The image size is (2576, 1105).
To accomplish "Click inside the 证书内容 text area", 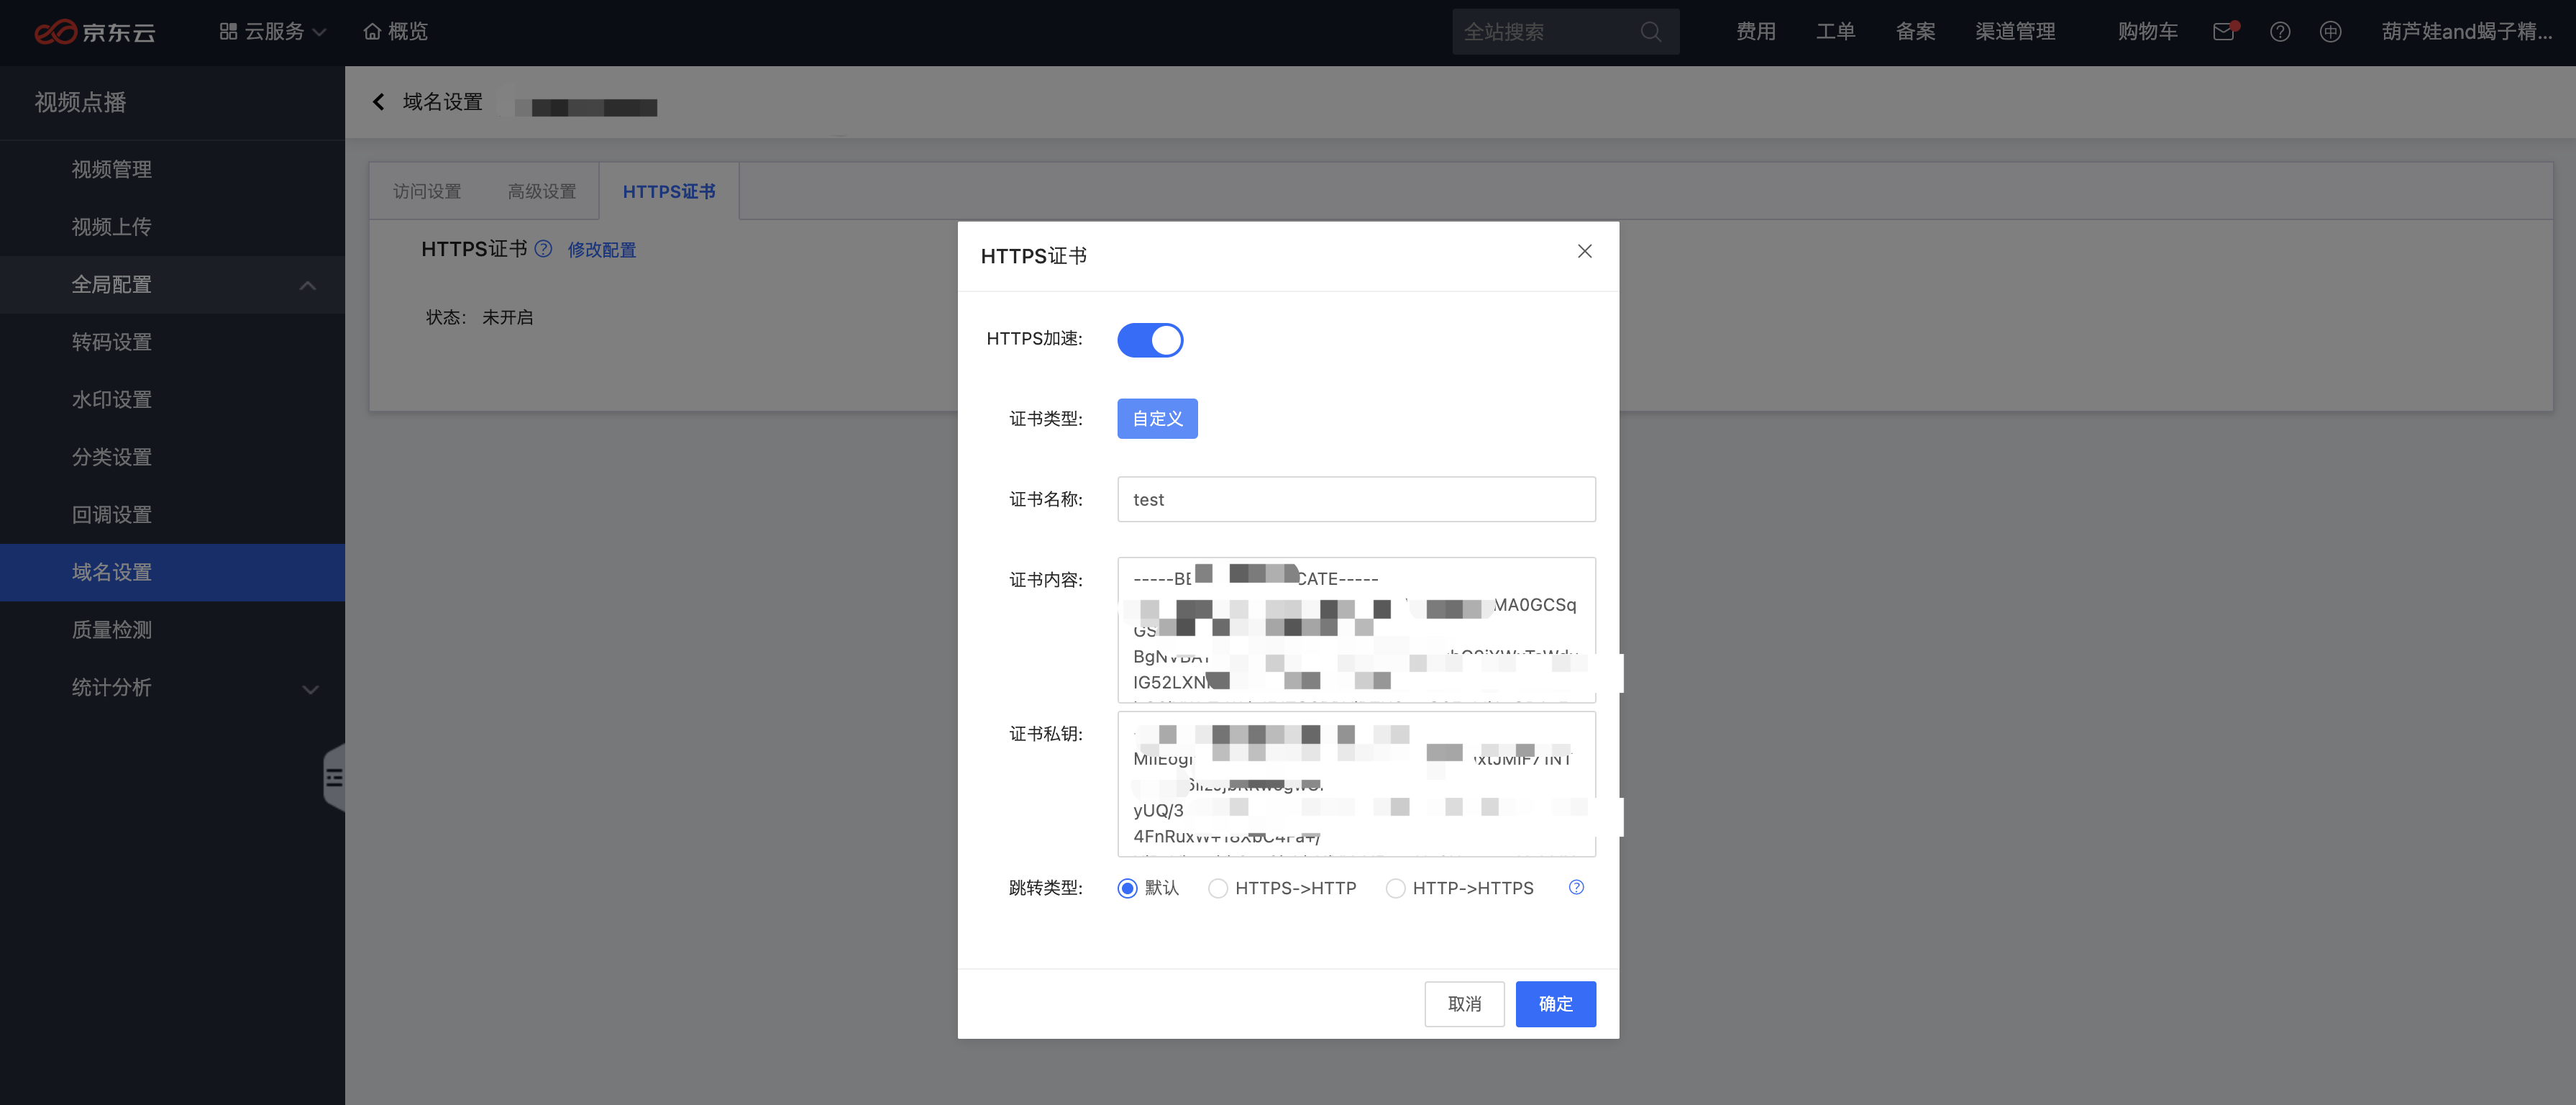I will coord(1356,630).
